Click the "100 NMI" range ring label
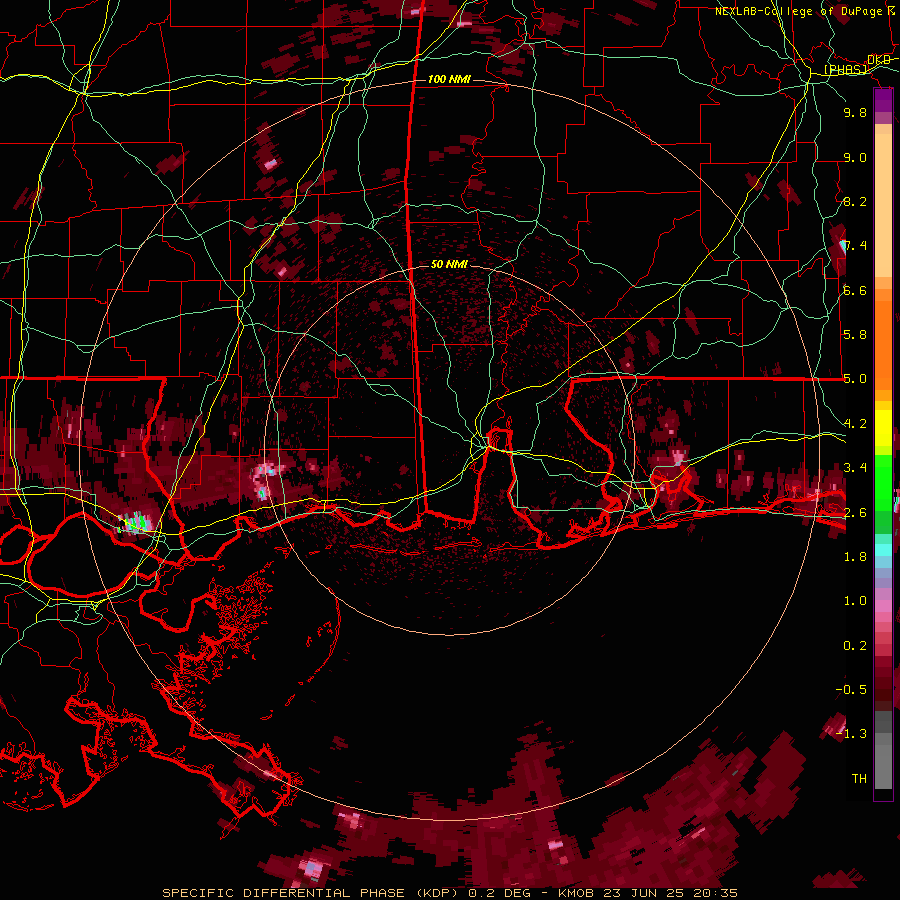Image resolution: width=900 pixels, height=900 pixels. 449,79
